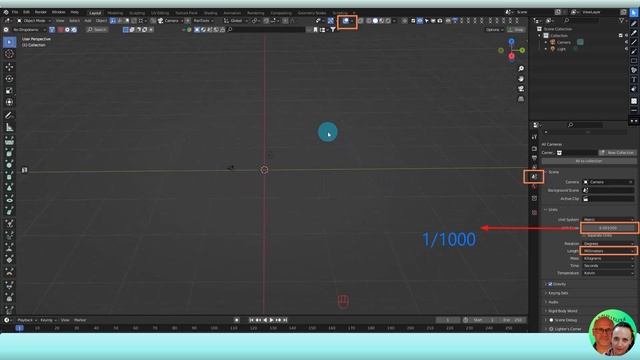640x360 pixels.
Task: Open the World properties tab icon
Action: tap(534, 187)
